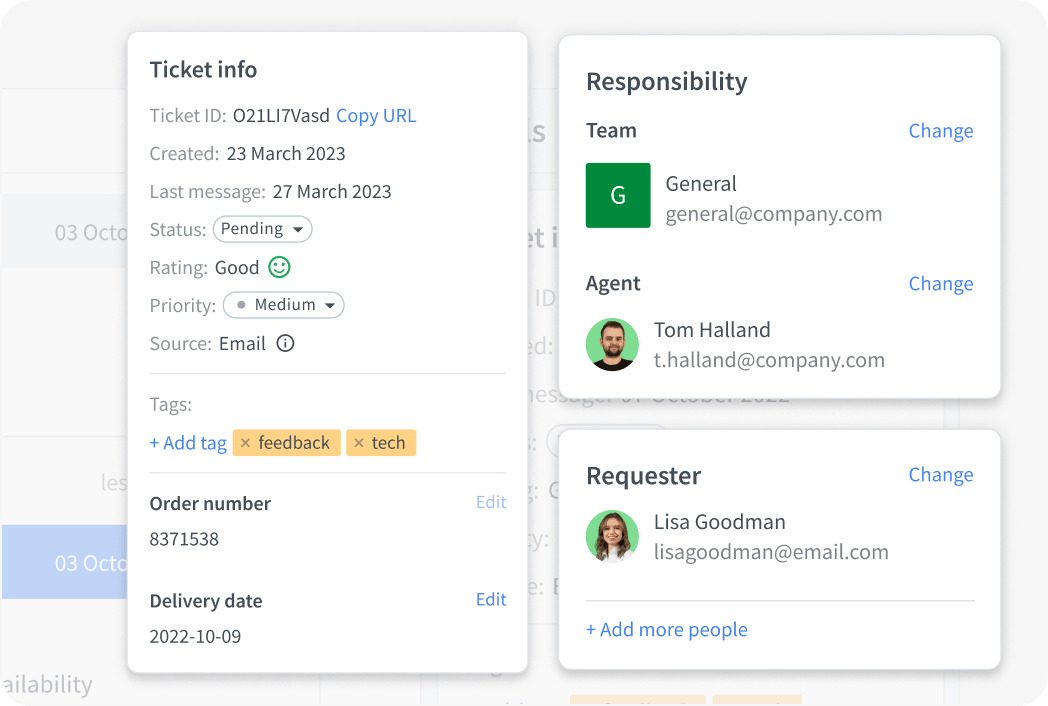Change the ticket Requester
Viewport: 1048px width, 706px height.
pyautogui.click(x=940, y=475)
